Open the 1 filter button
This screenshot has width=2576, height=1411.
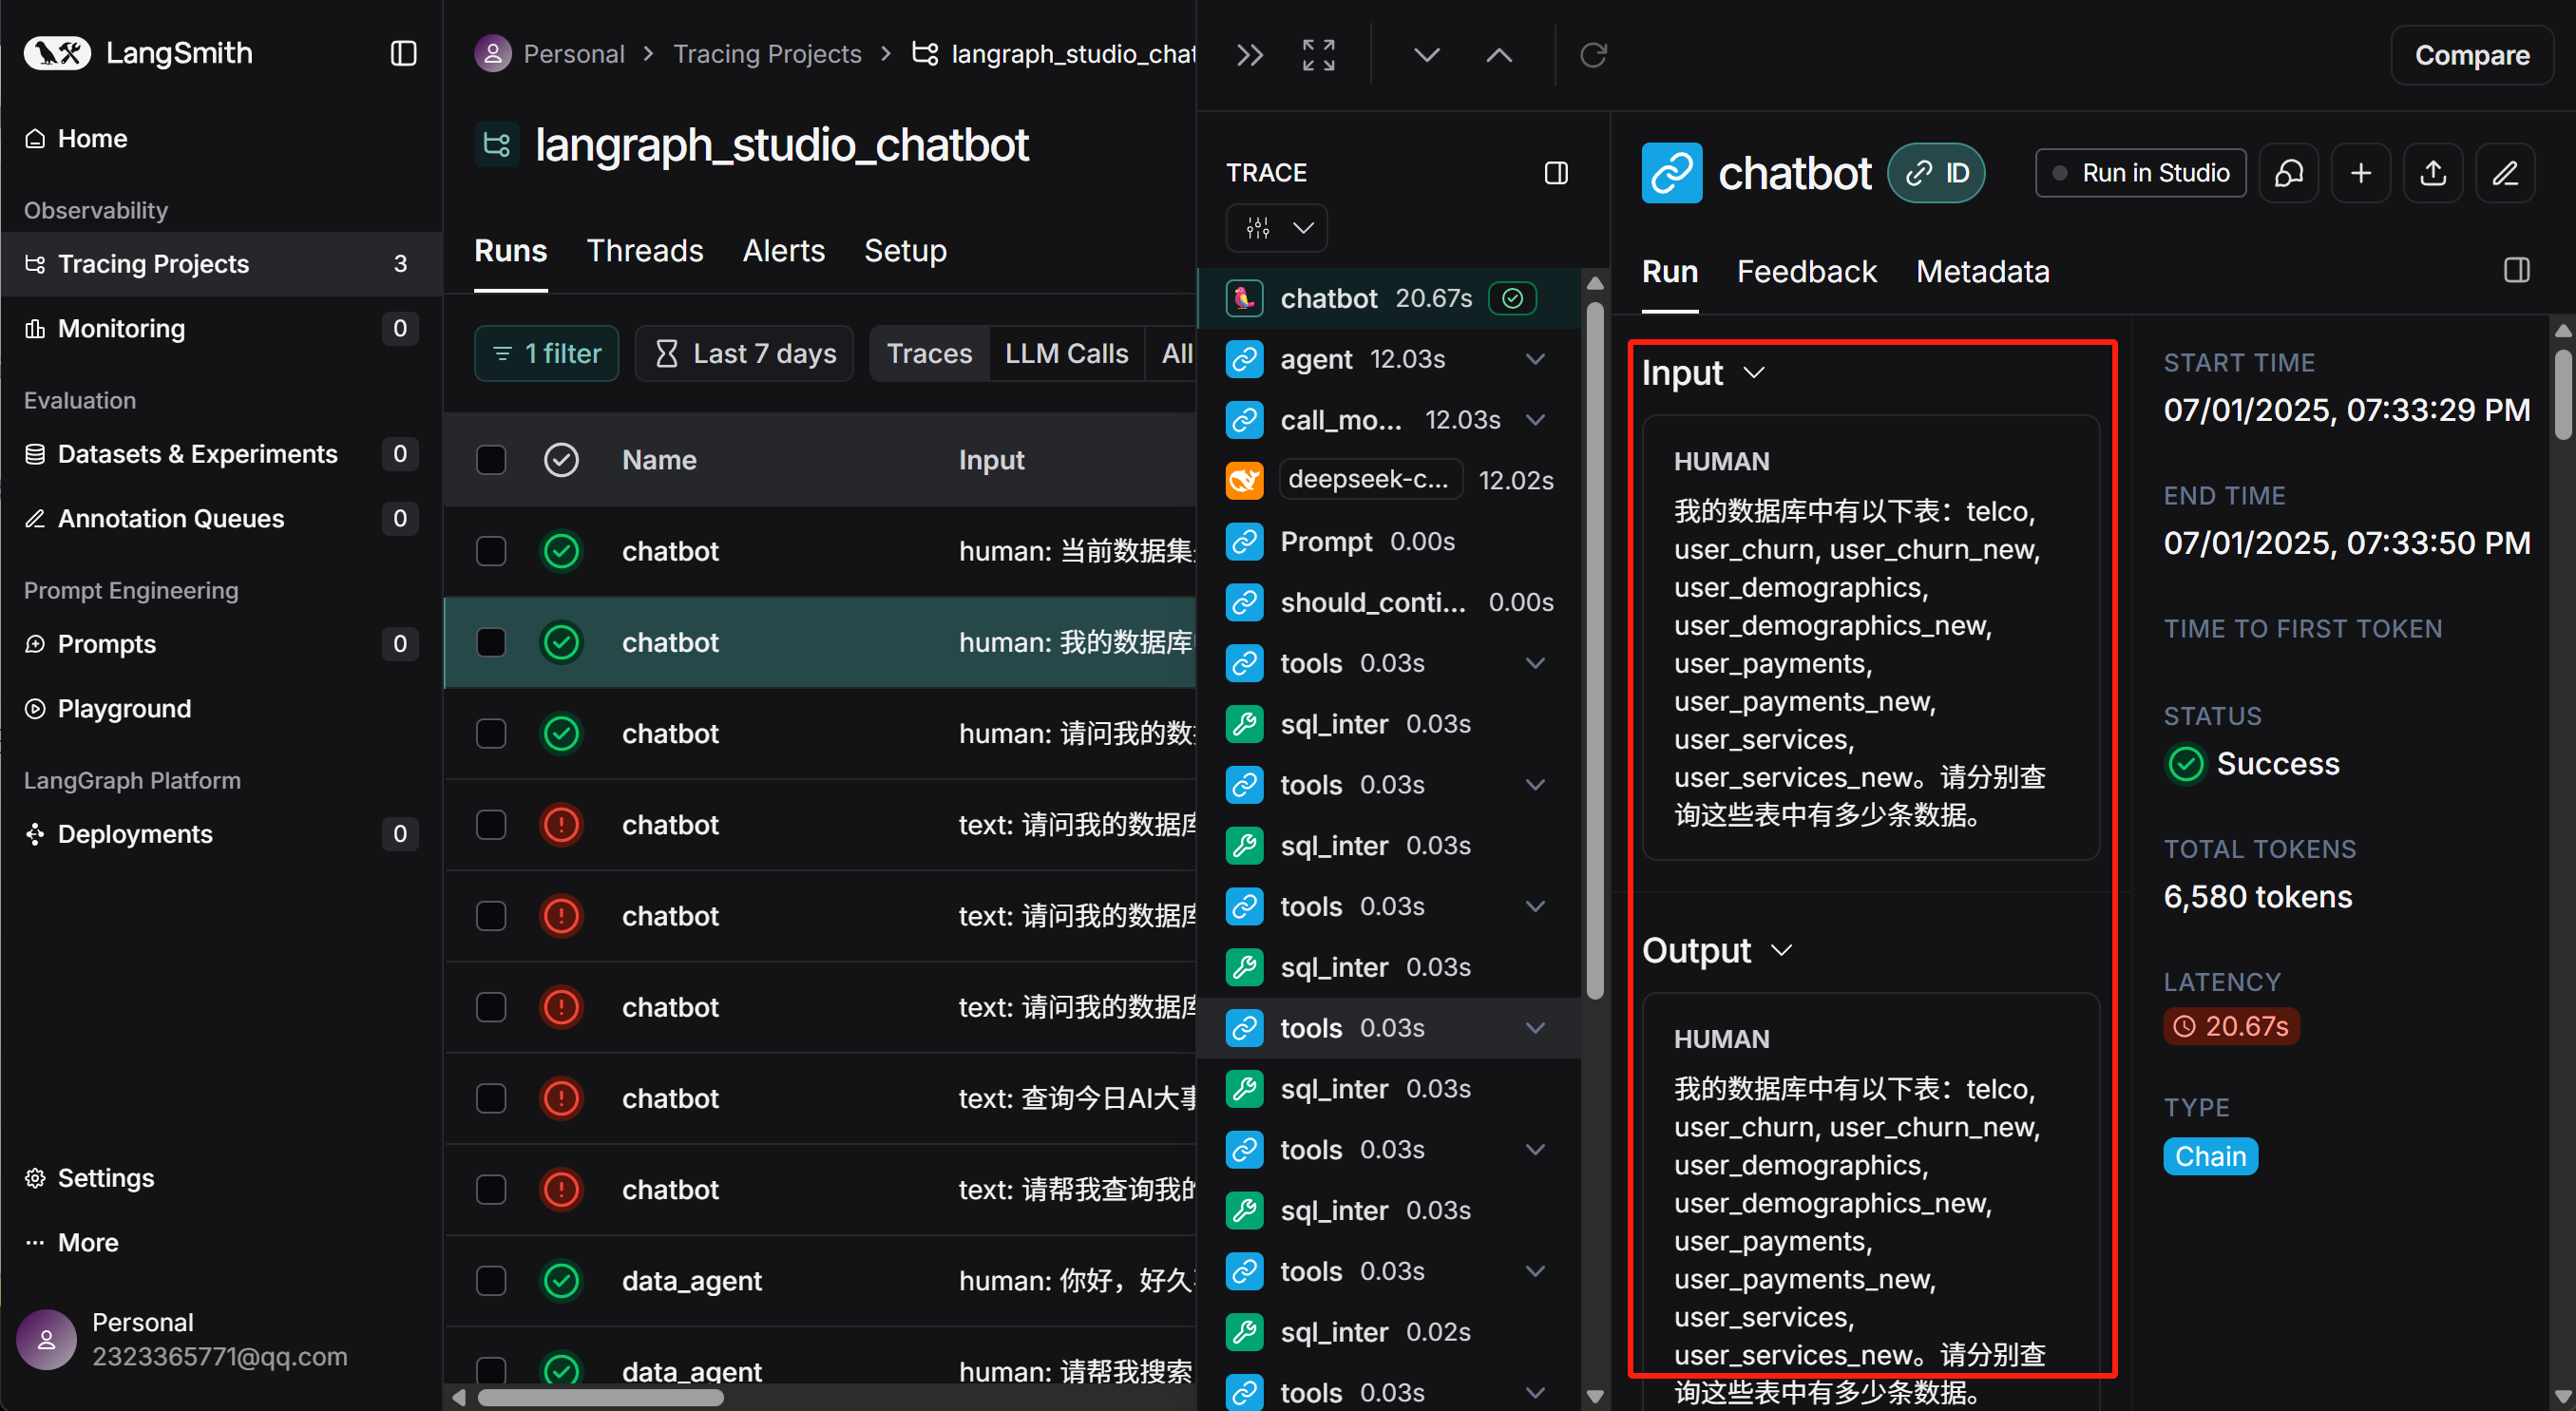click(x=546, y=353)
